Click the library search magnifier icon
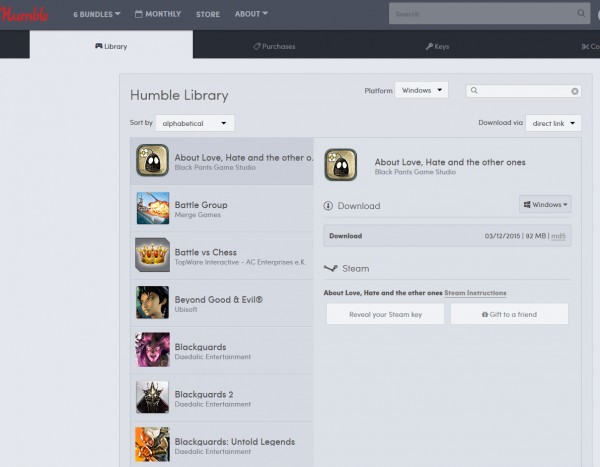 tap(474, 90)
